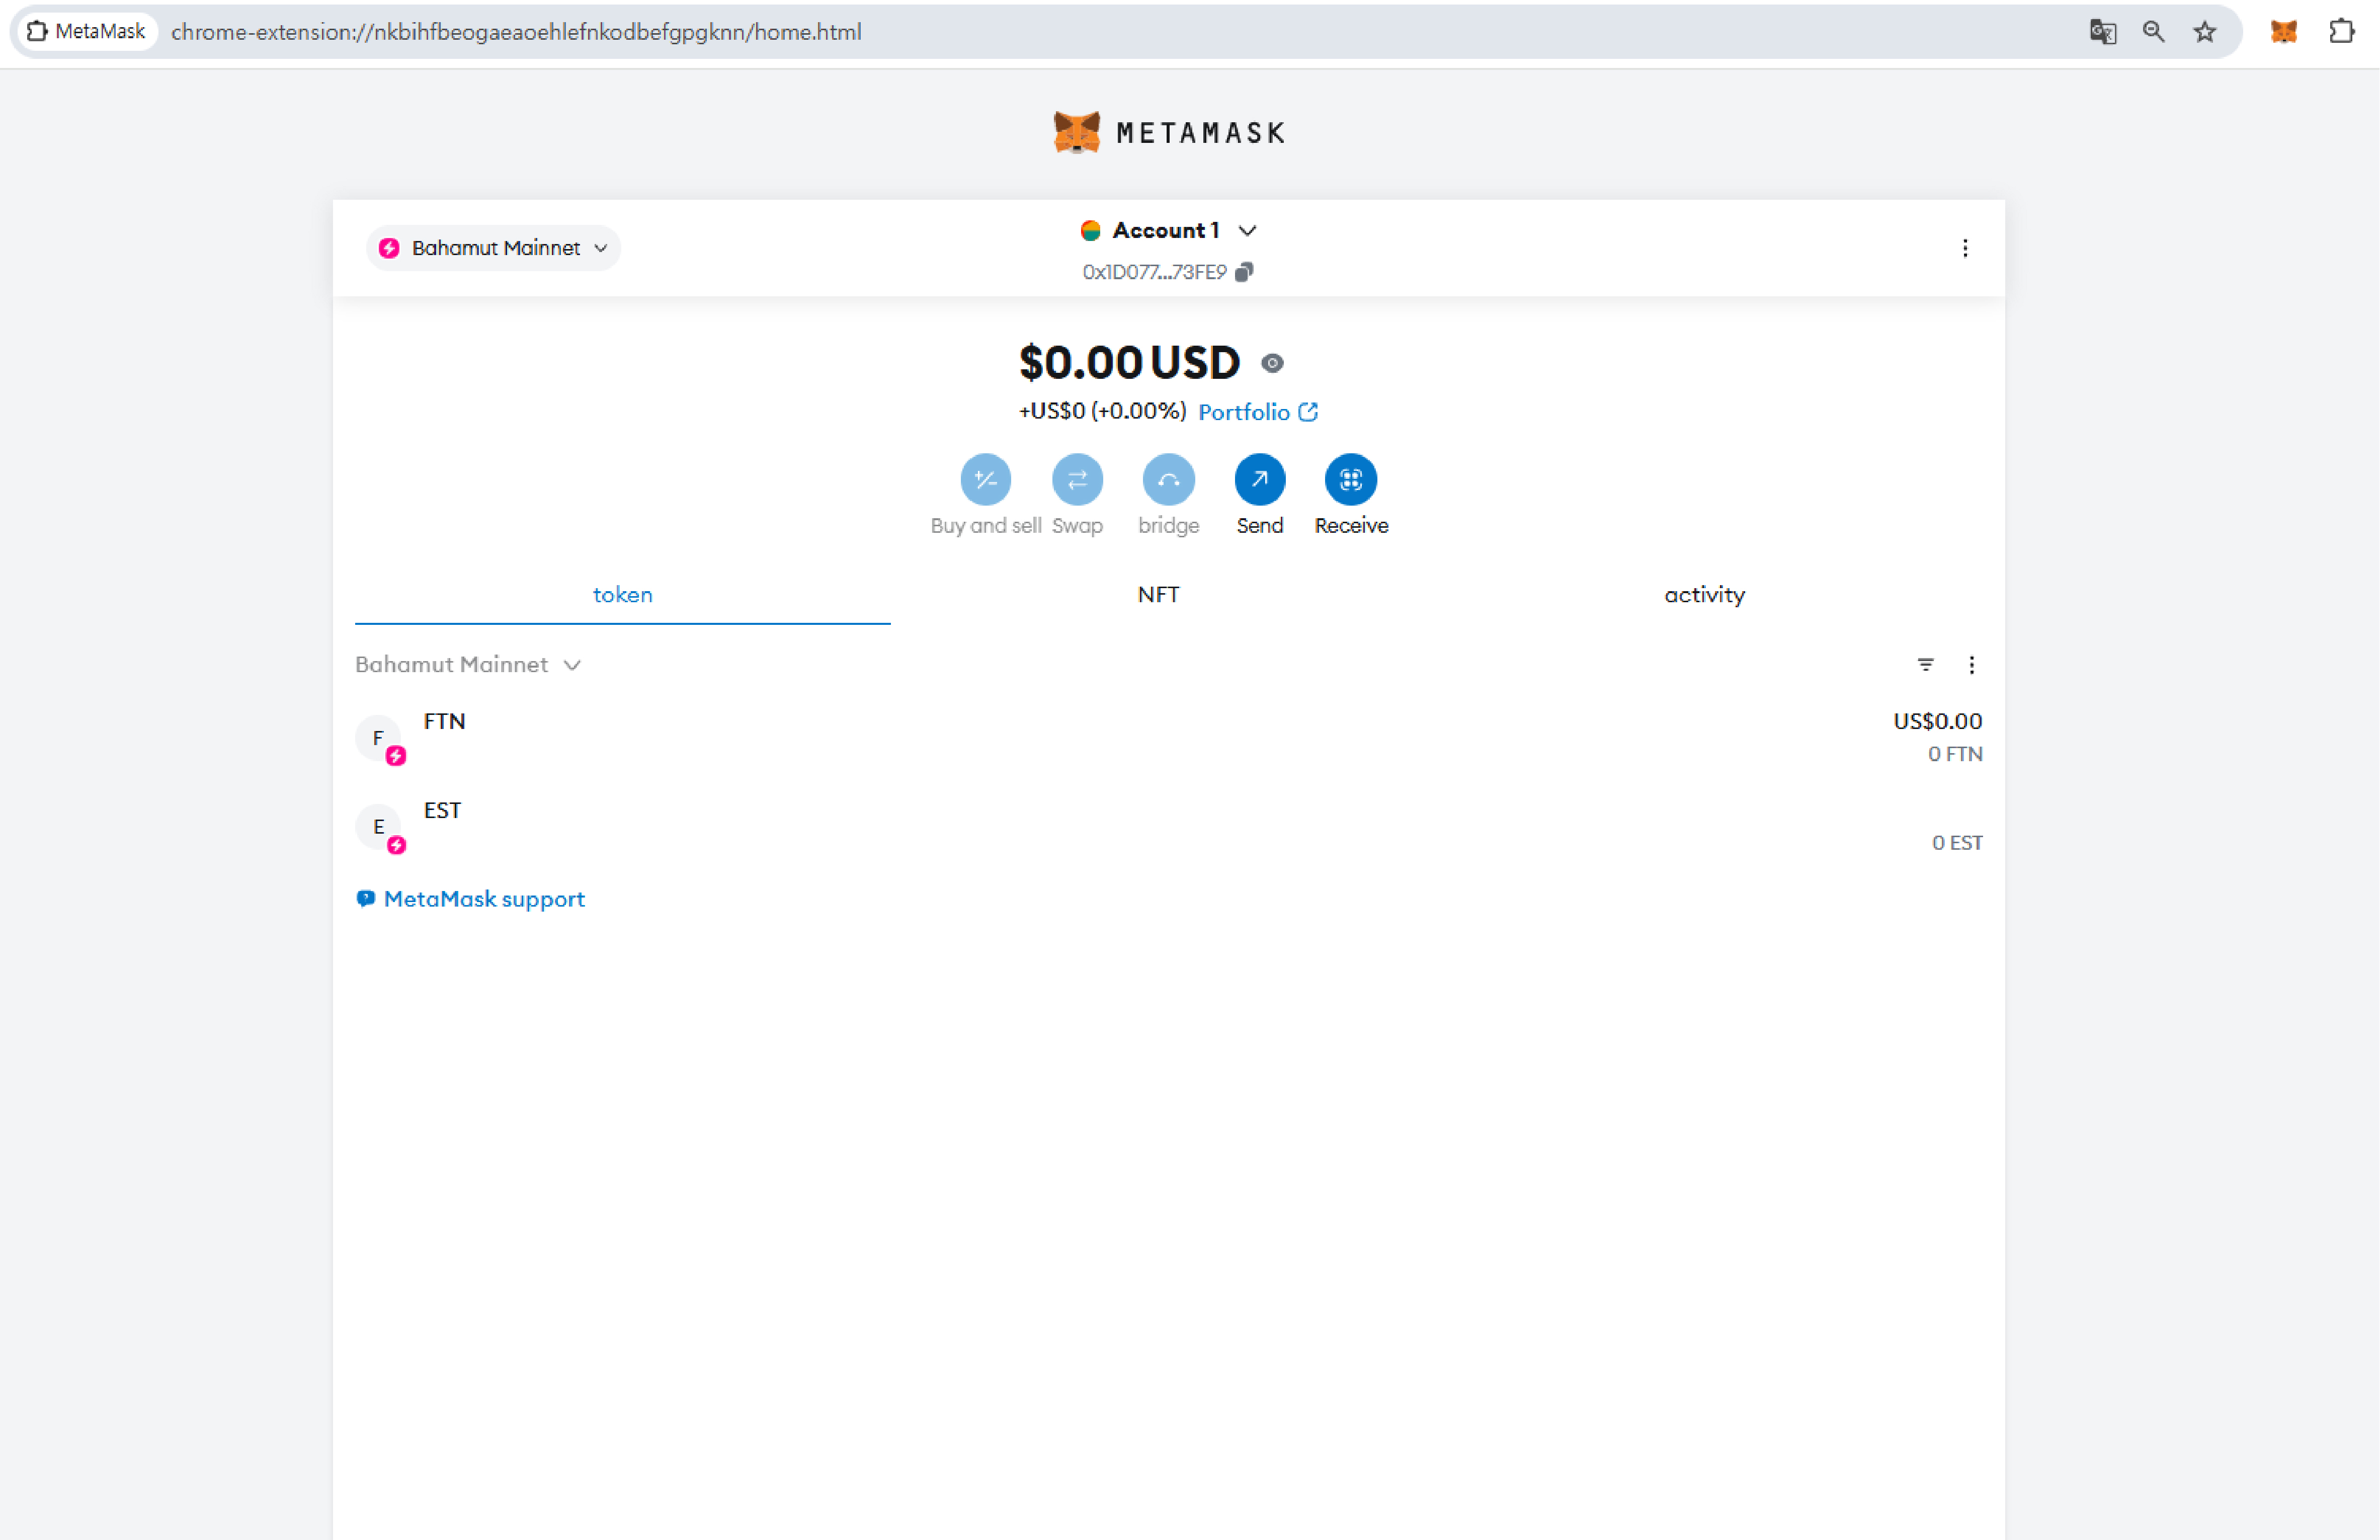This screenshot has height=1540, width=2380.
Task: Select the EST token name
Action: (x=442, y=811)
